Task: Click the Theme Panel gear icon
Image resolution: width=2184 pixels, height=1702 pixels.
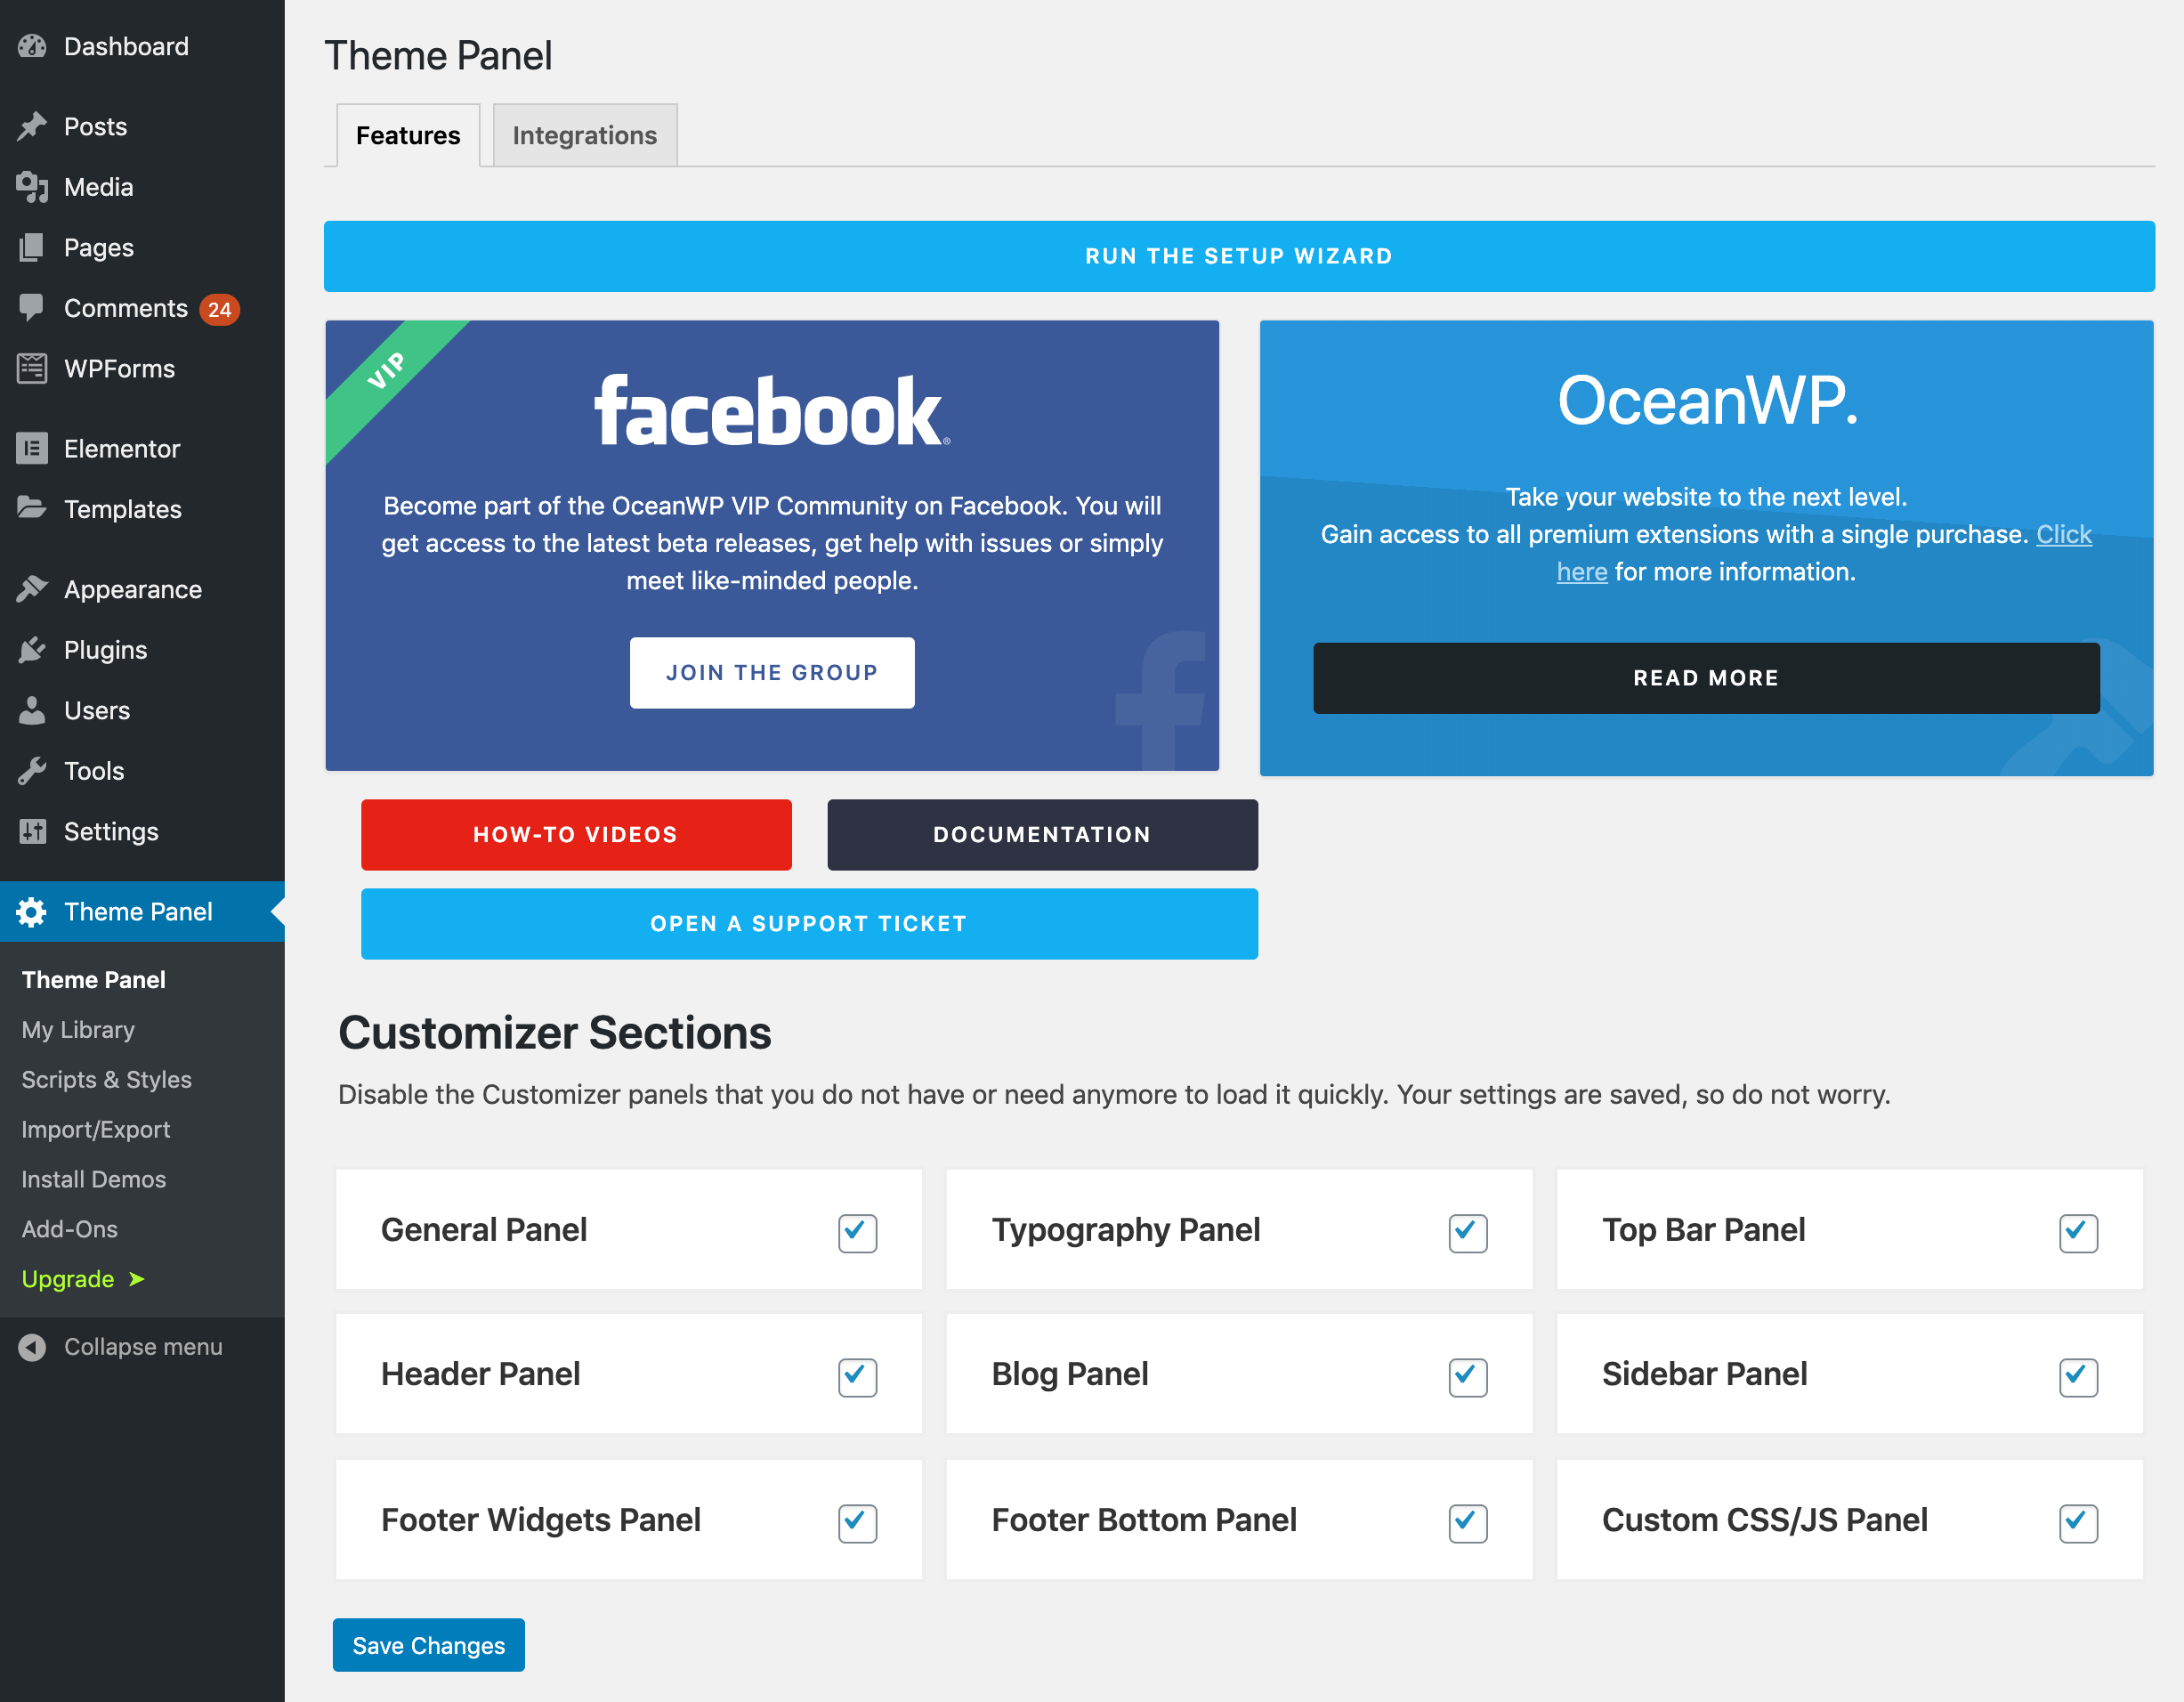Action: click(32, 912)
